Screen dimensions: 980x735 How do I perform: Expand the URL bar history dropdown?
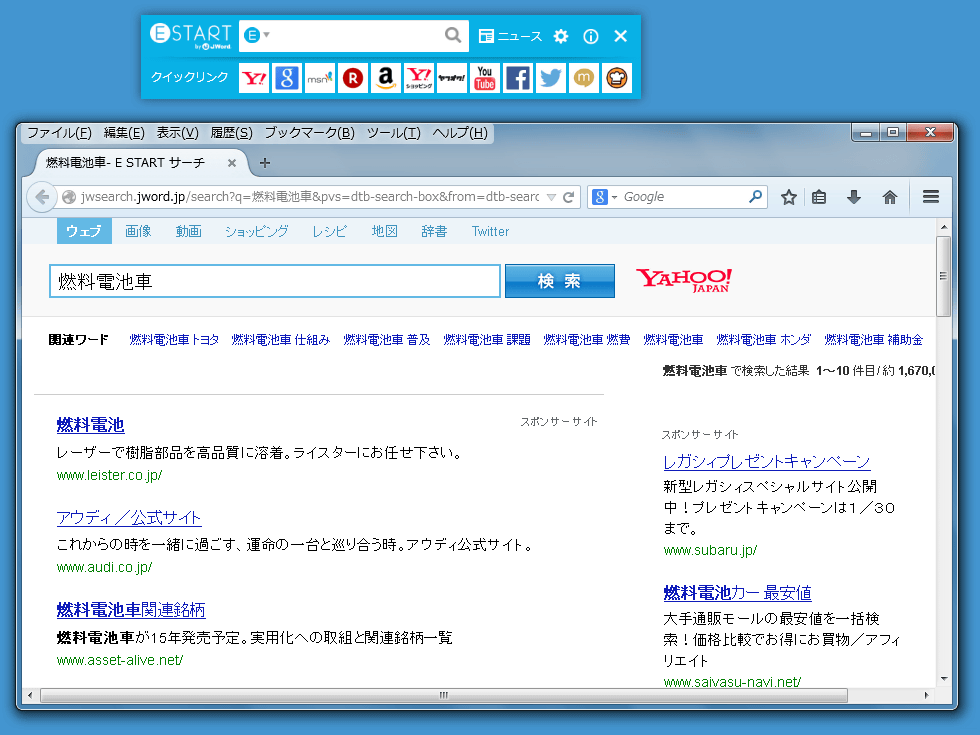tap(551, 198)
